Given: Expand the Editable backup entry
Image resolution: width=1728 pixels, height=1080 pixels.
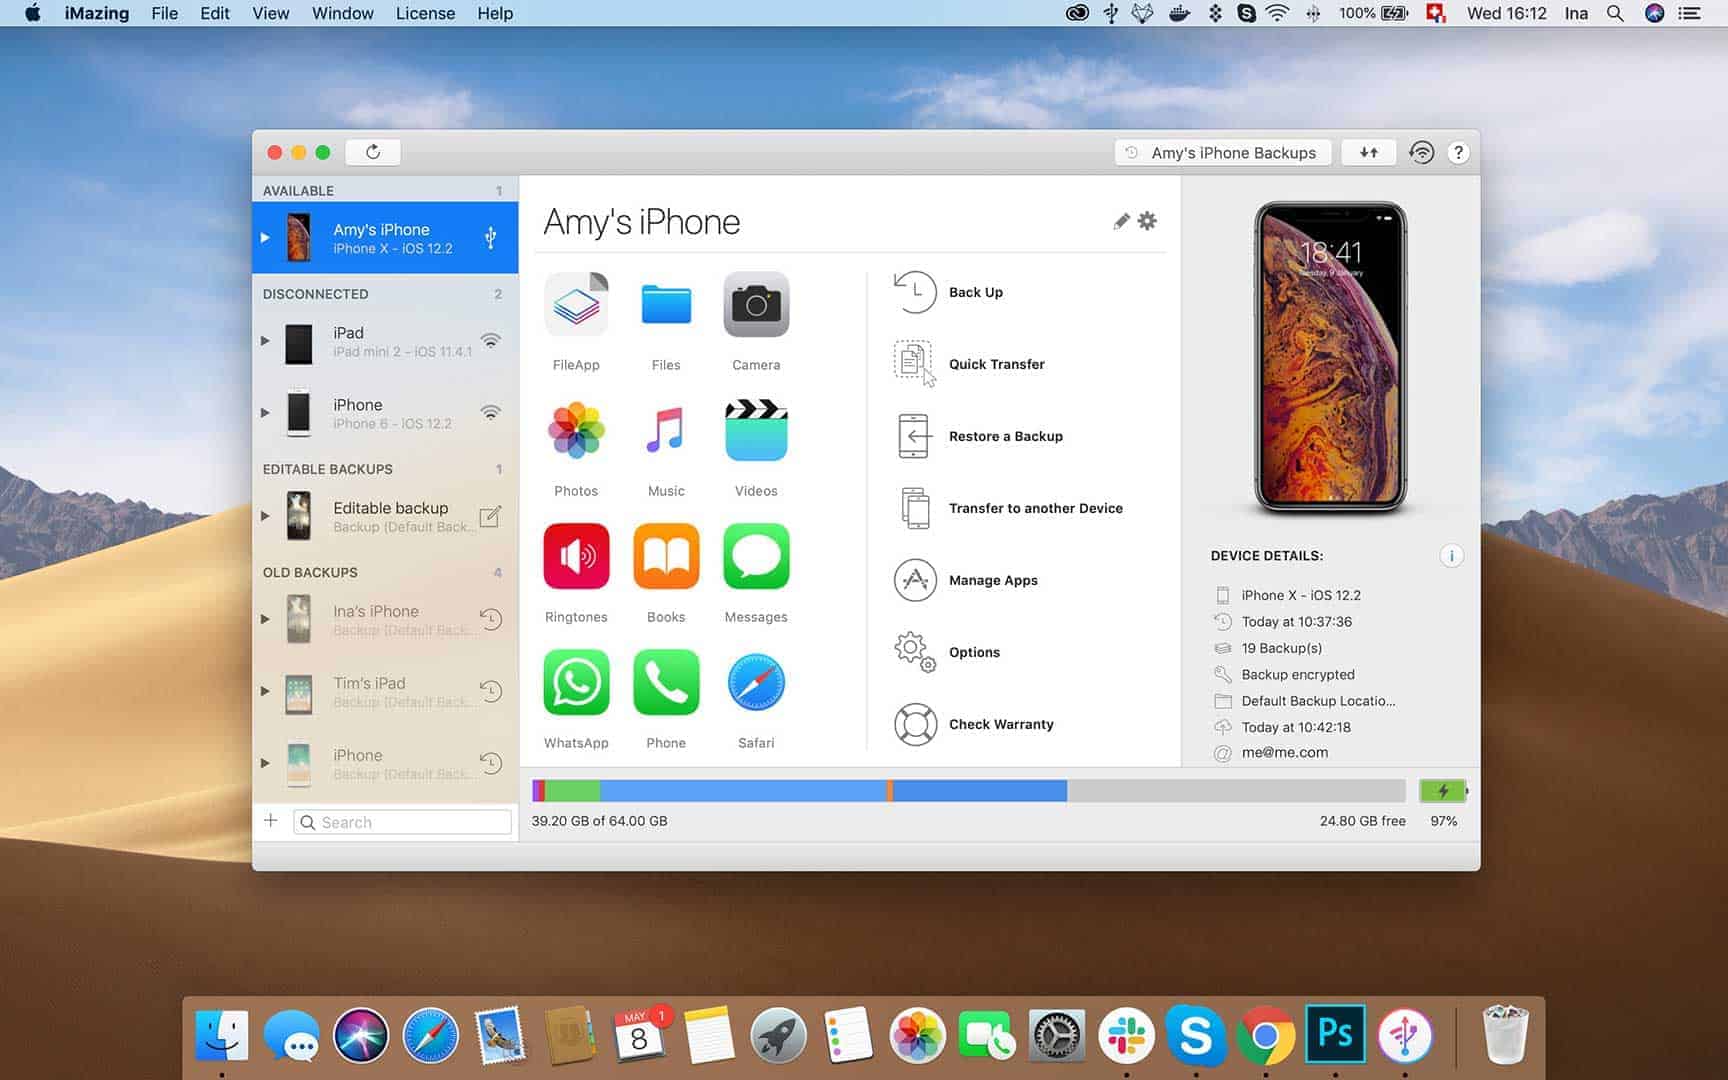Looking at the screenshot, I should (x=265, y=516).
